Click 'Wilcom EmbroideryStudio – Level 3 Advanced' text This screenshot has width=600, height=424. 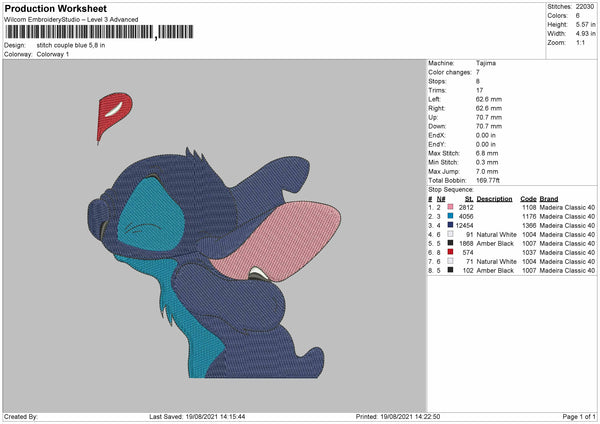71,20
